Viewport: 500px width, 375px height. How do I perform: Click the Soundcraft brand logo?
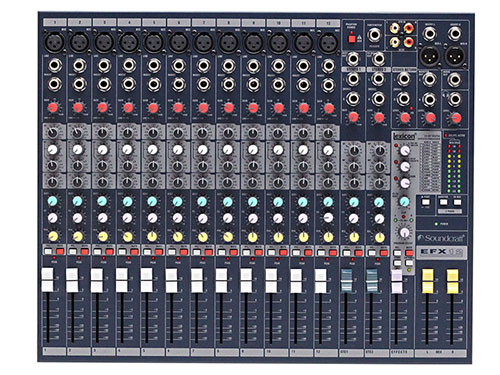441,238
